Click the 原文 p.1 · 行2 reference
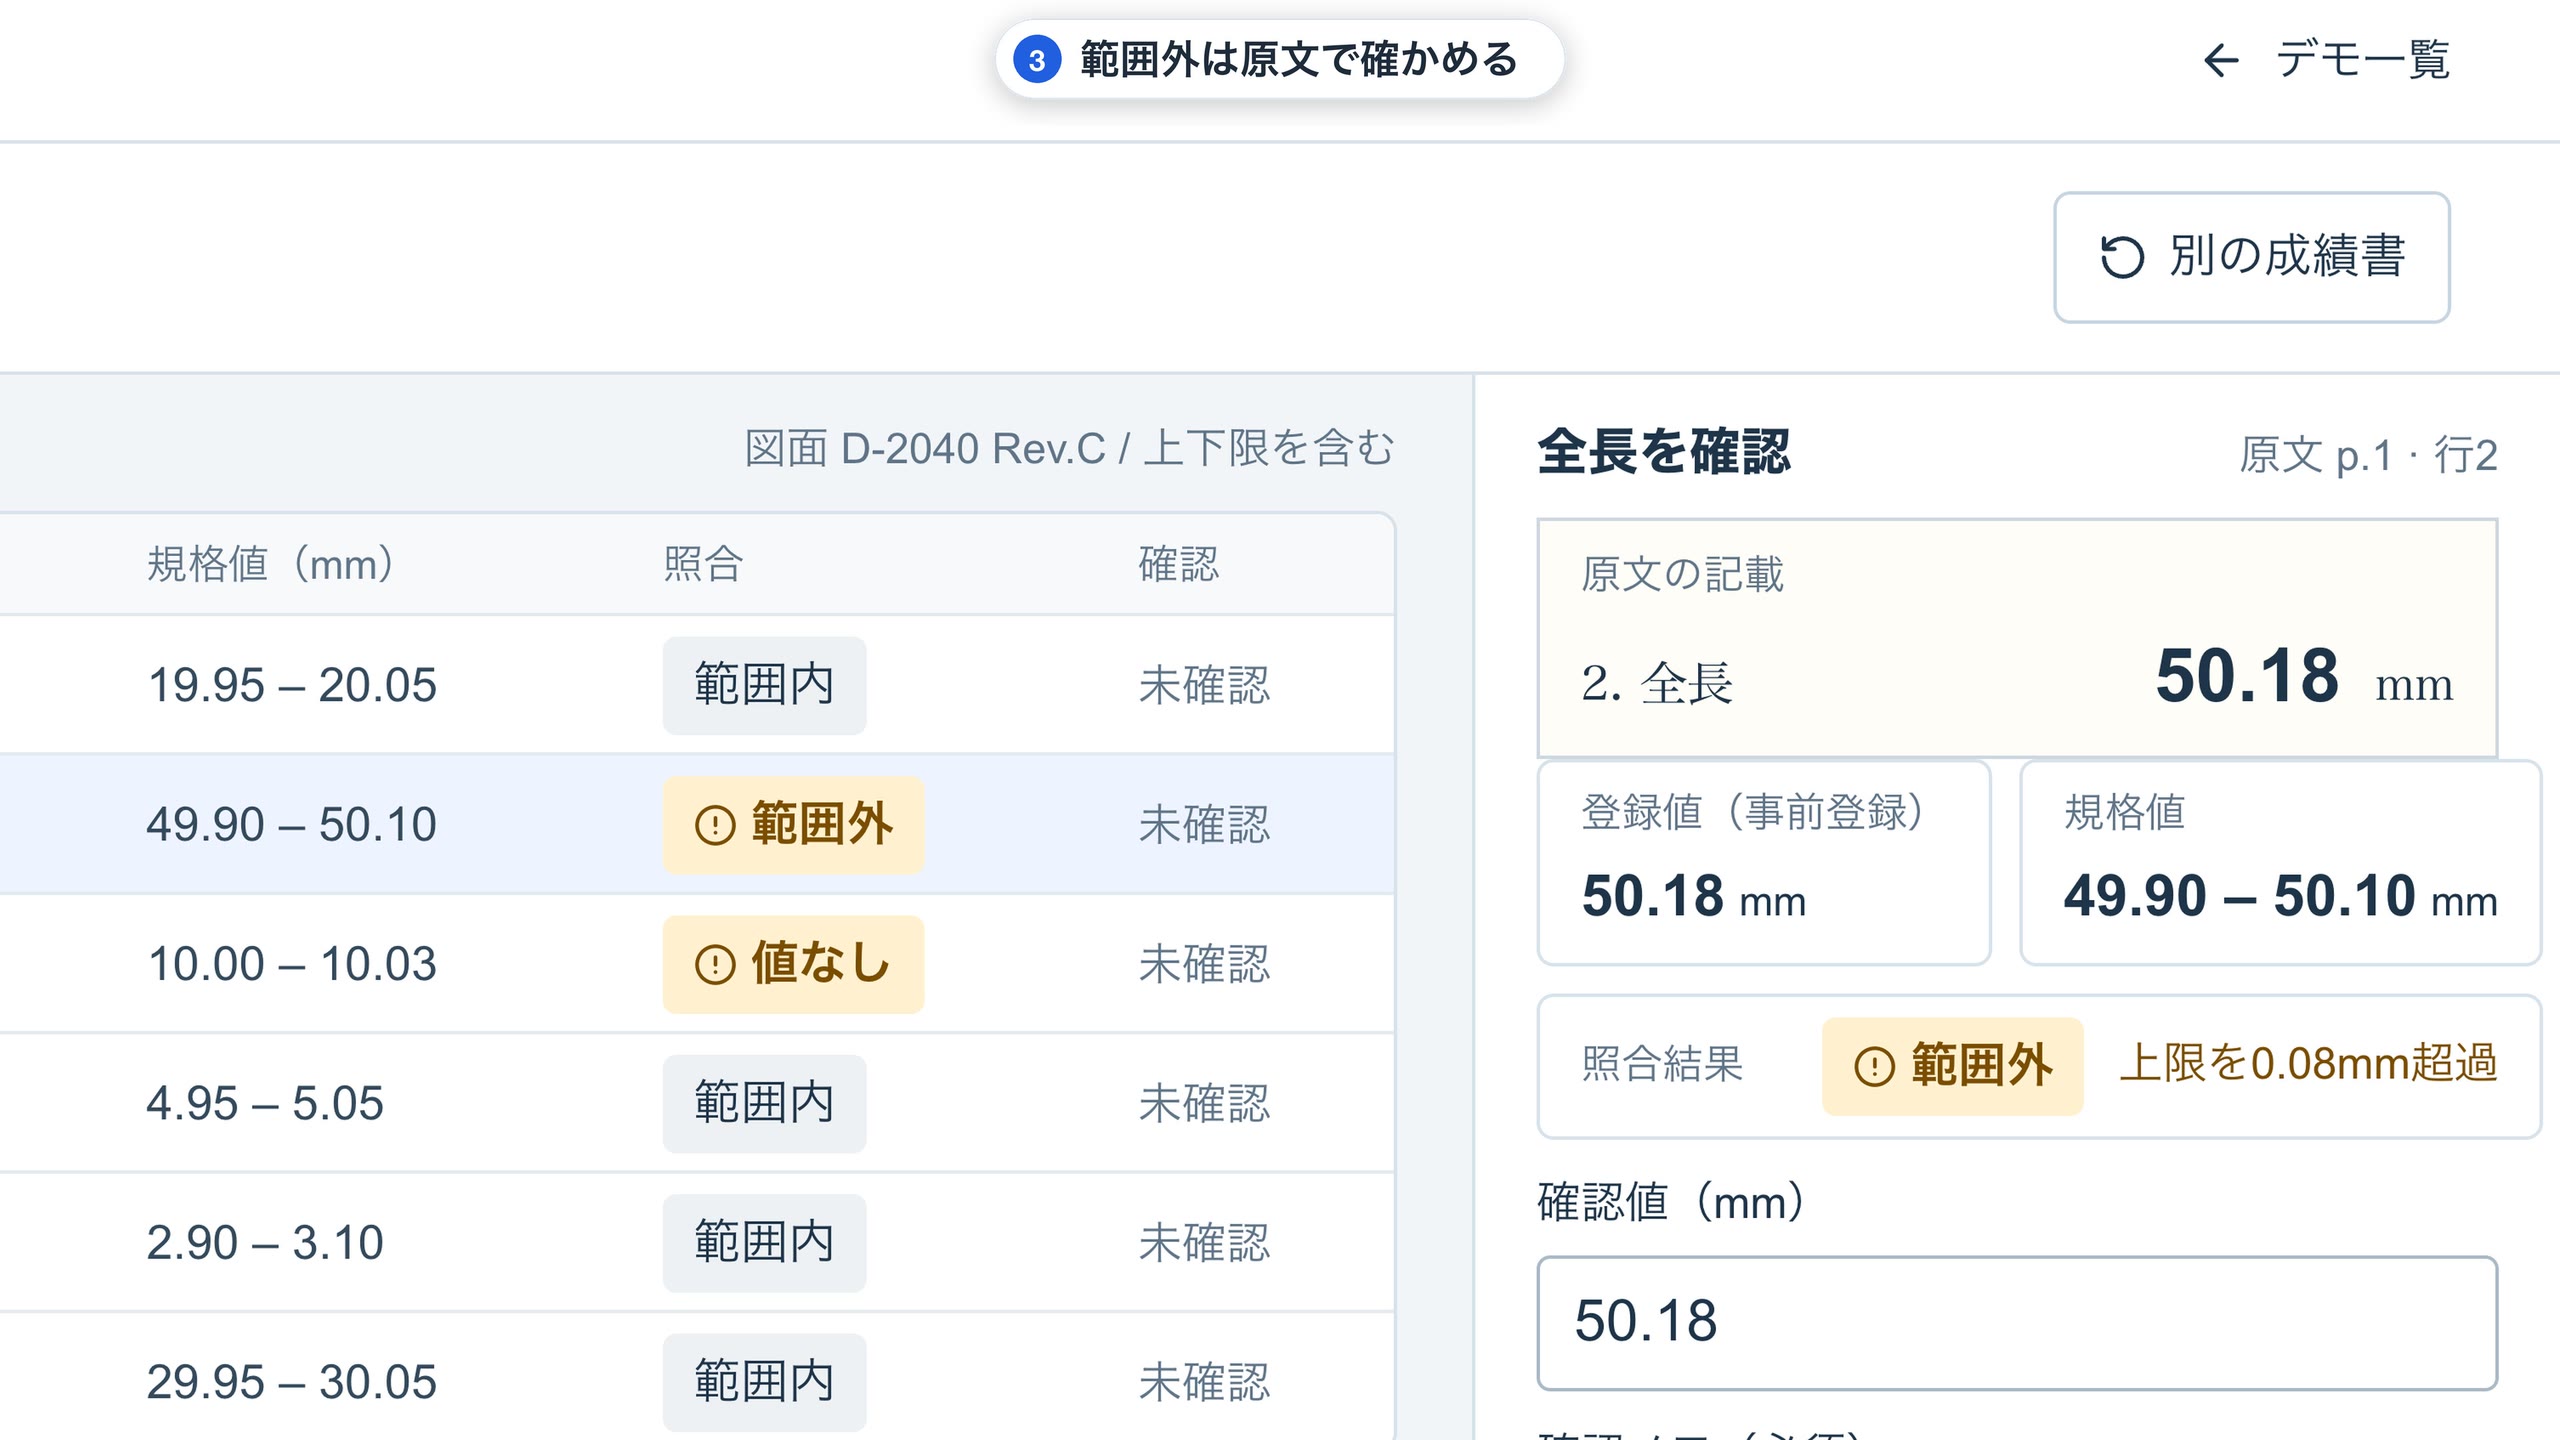The height and width of the screenshot is (1440, 2560). pyautogui.click(x=2368, y=455)
